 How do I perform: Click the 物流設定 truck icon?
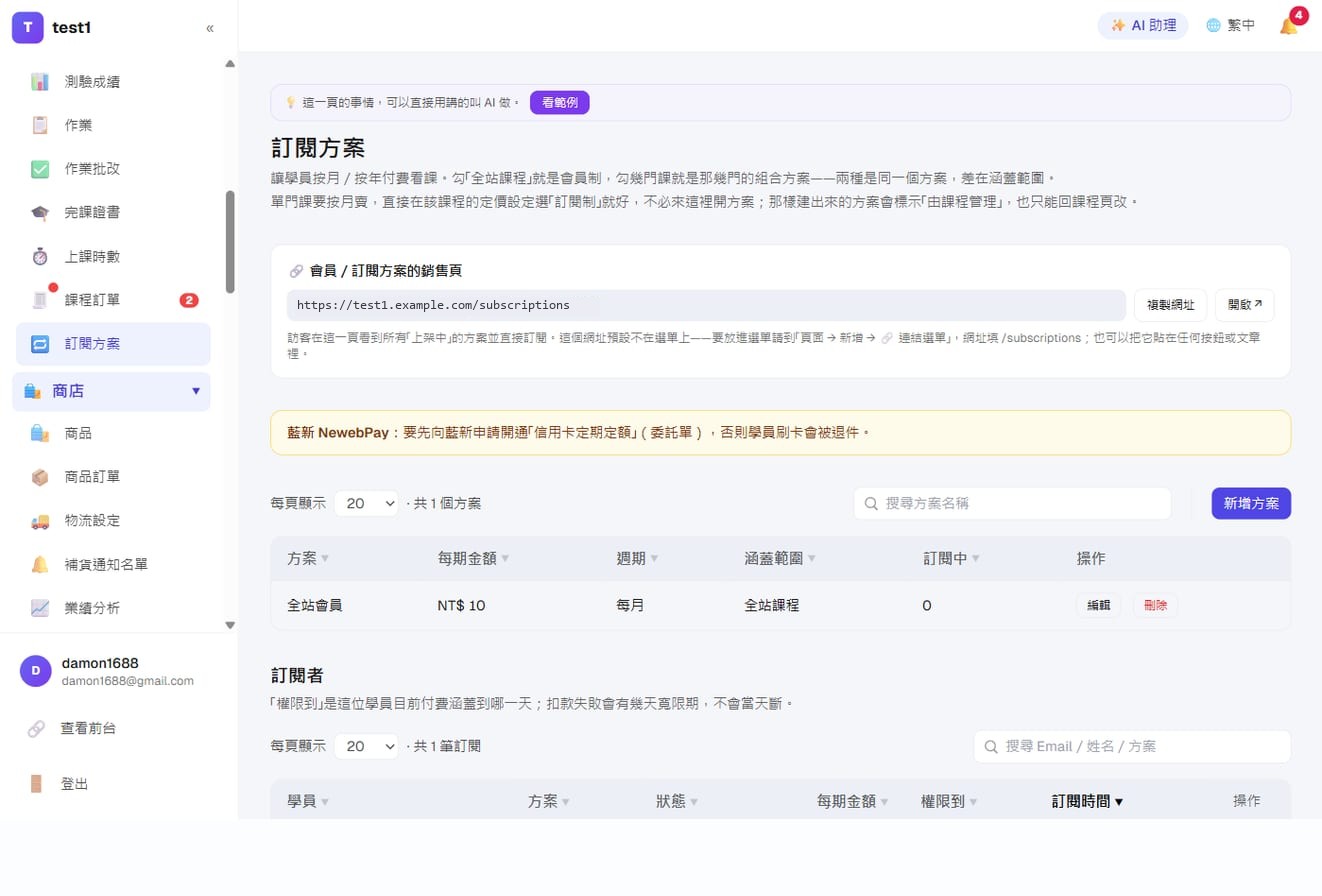click(40, 521)
